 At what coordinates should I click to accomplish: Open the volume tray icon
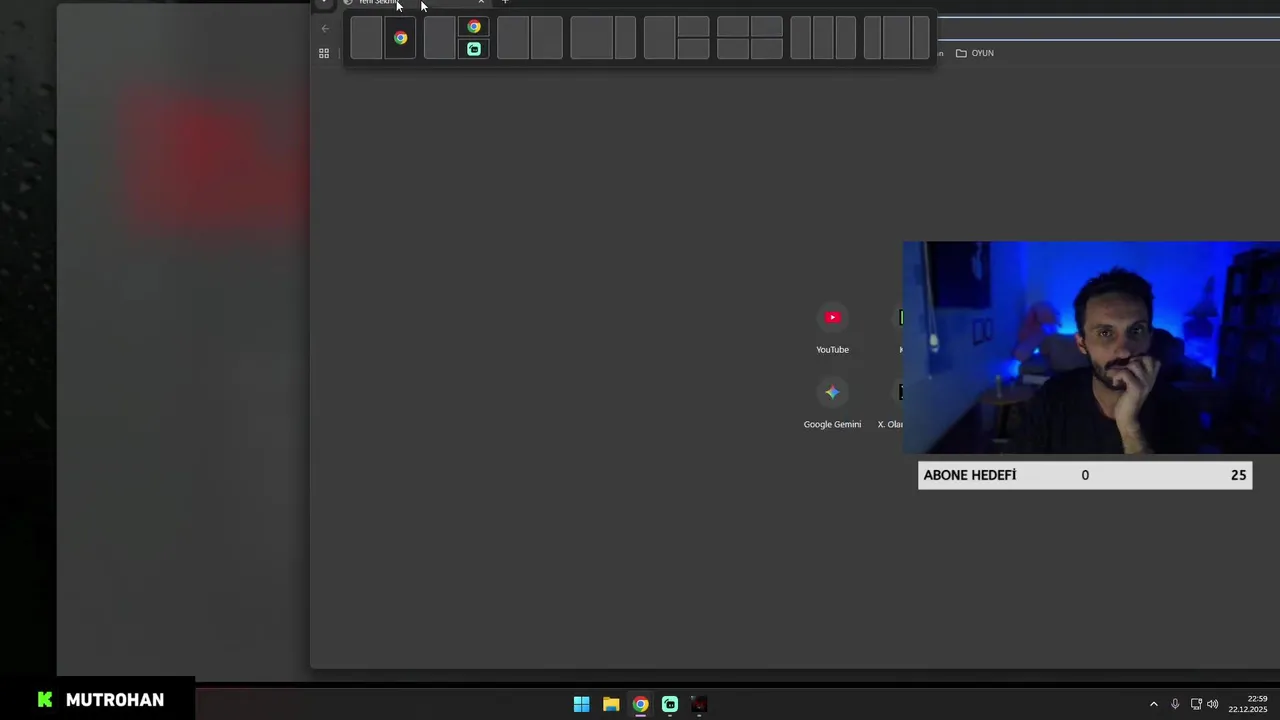click(1213, 704)
